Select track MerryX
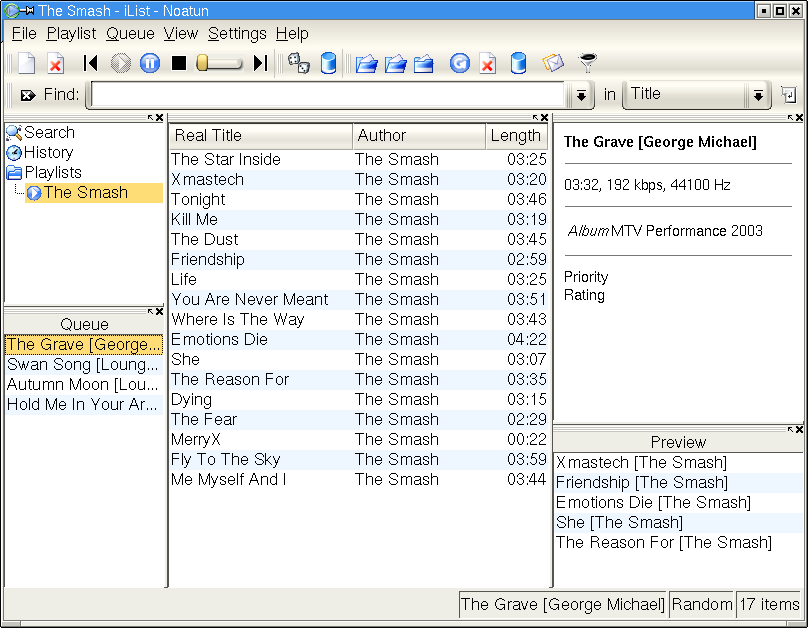808x628 pixels. (x=359, y=440)
